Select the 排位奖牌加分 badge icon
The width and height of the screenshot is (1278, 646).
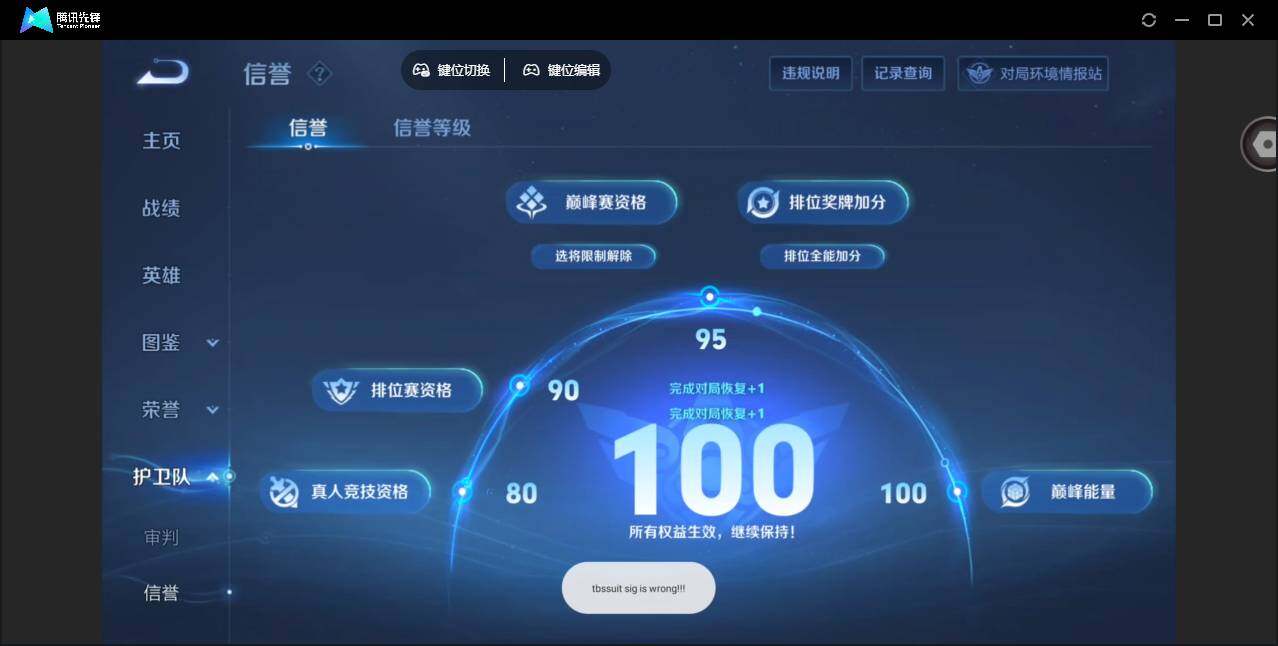tap(763, 201)
